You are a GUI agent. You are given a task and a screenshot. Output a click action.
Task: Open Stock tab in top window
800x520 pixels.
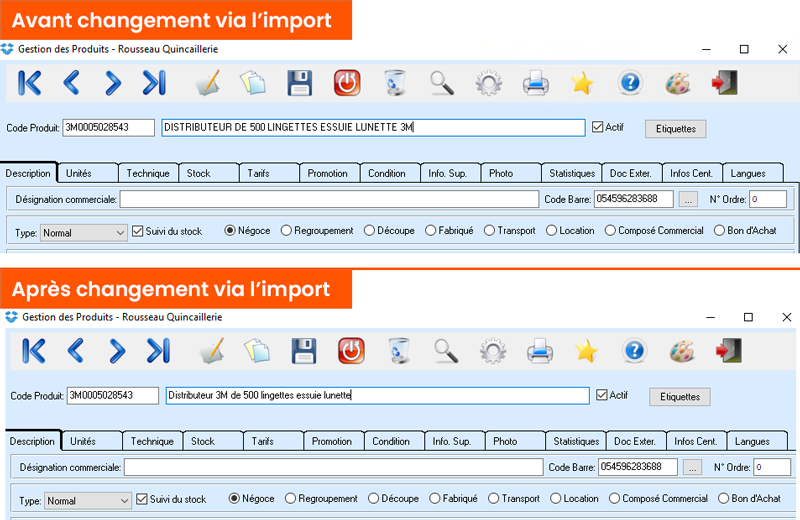(209, 174)
